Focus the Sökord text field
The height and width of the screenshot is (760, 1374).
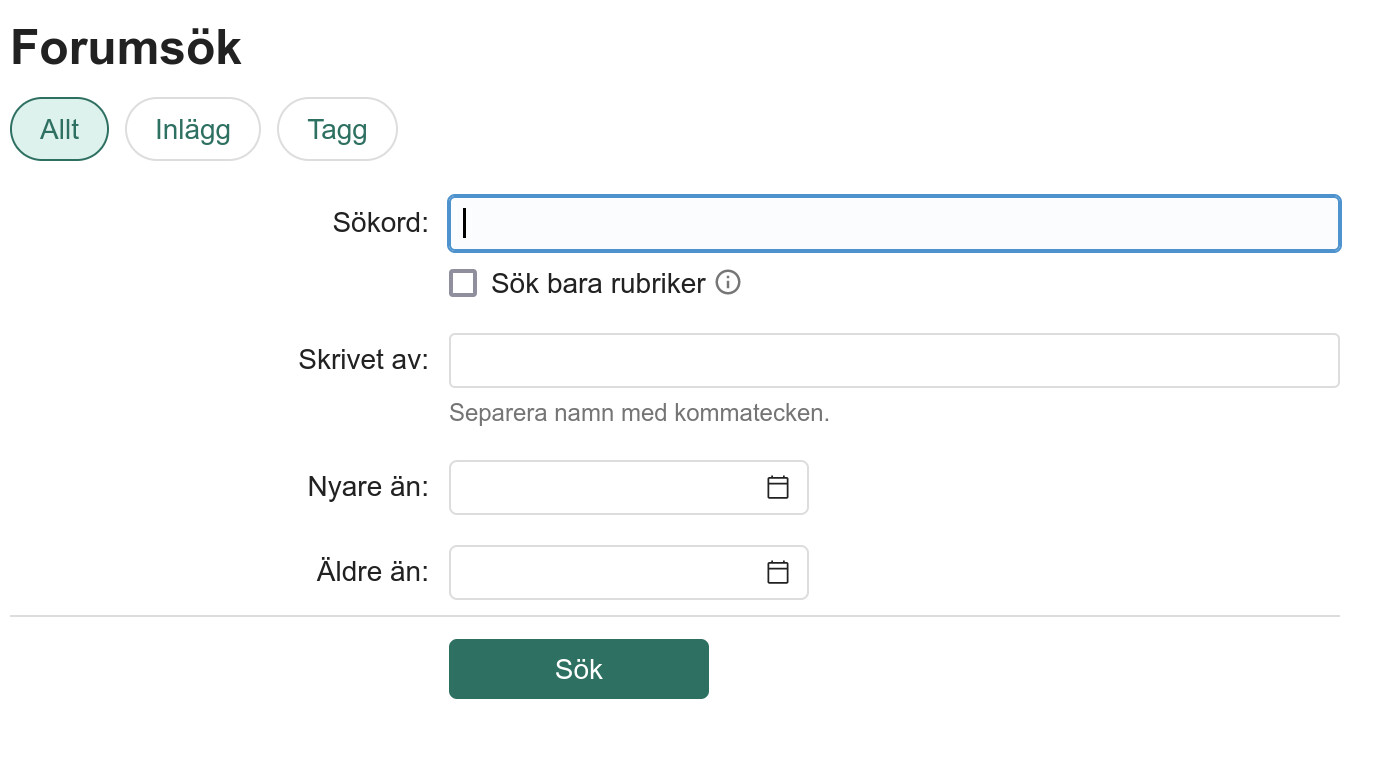coord(893,223)
